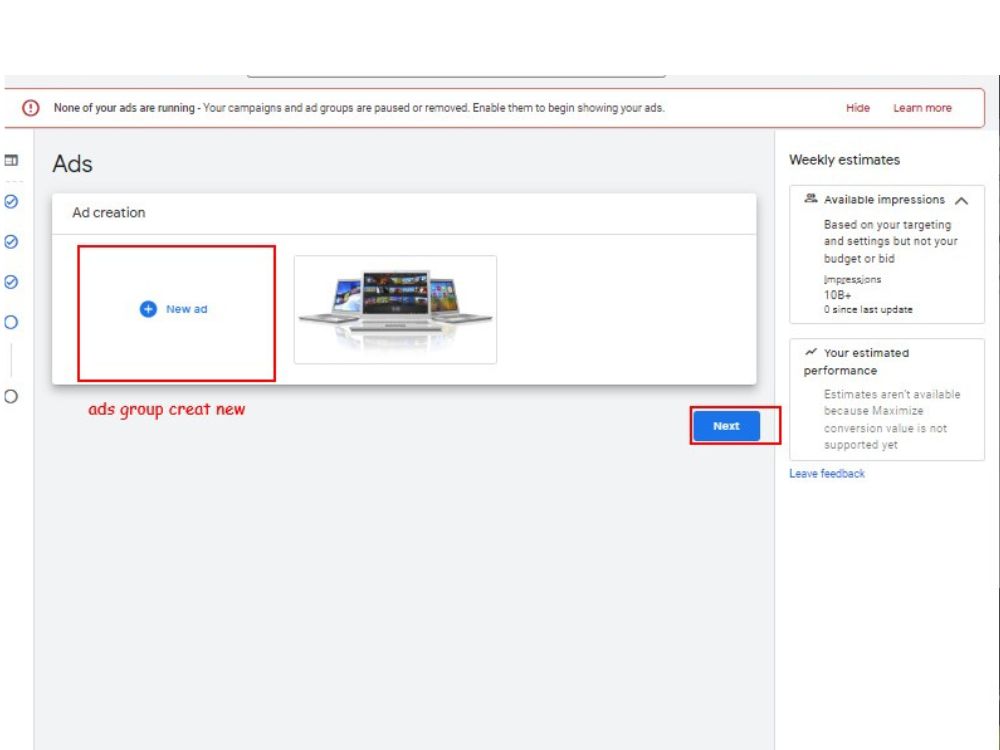
Task: Click the 10B+ impressions value
Action: point(837,295)
